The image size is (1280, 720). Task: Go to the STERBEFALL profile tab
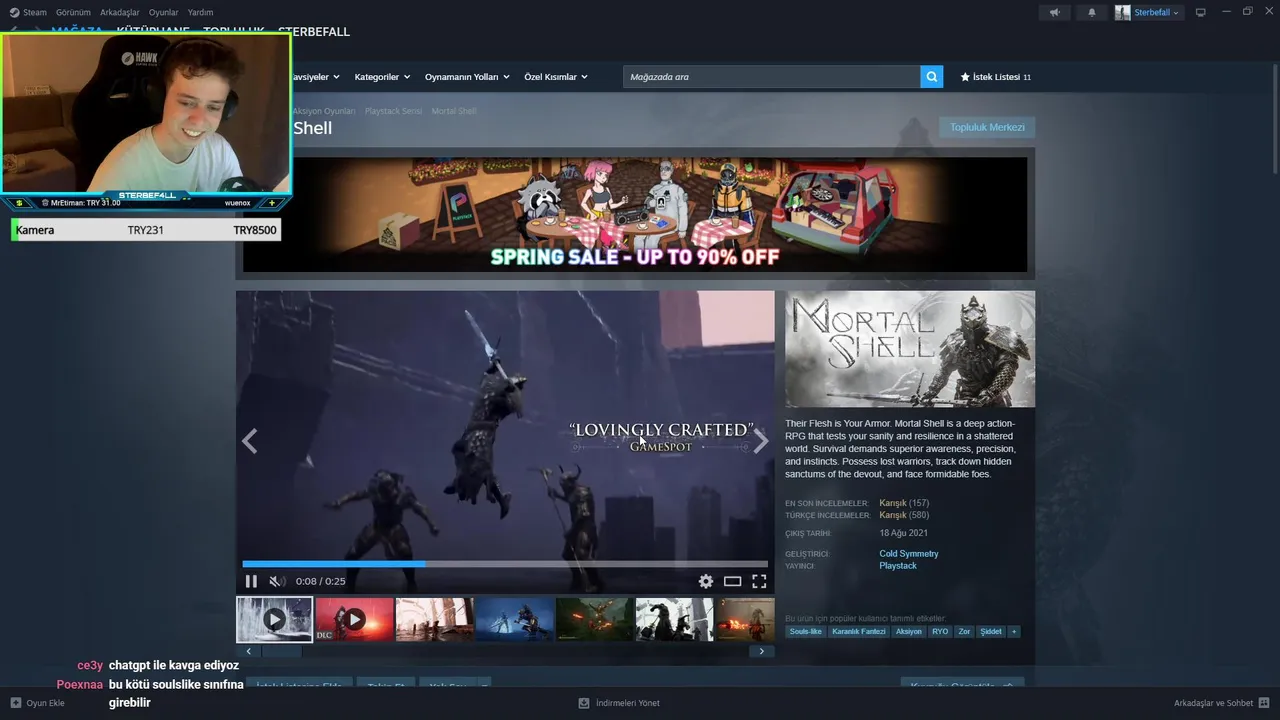(x=314, y=32)
